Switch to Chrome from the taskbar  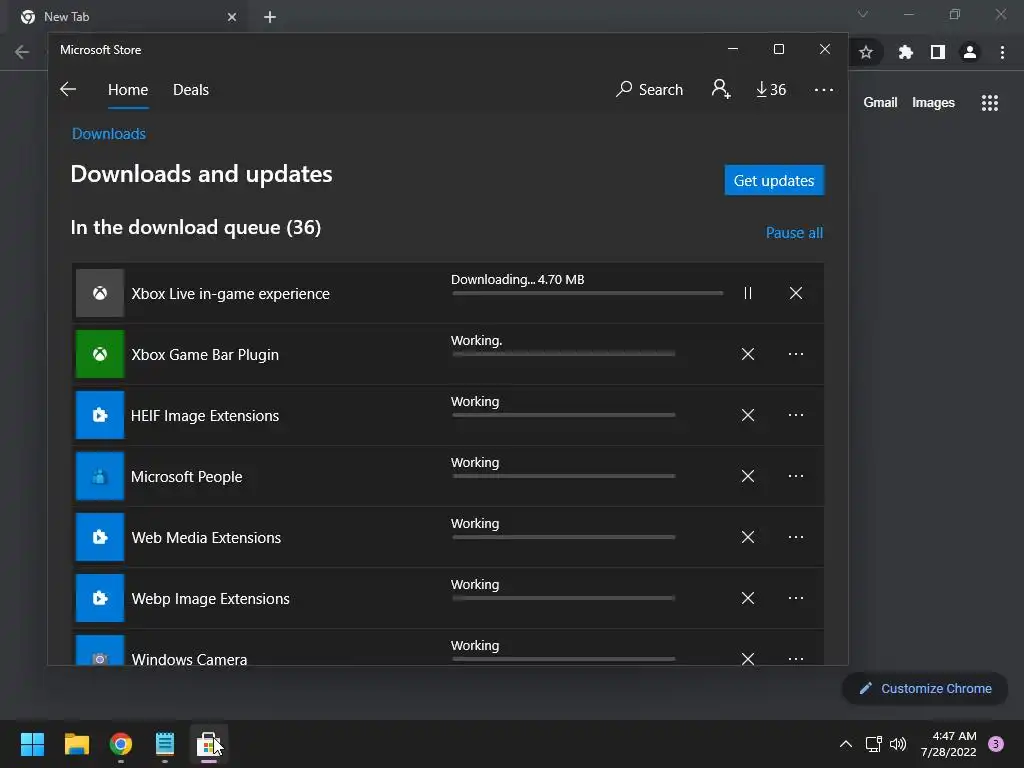pos(121,744)
